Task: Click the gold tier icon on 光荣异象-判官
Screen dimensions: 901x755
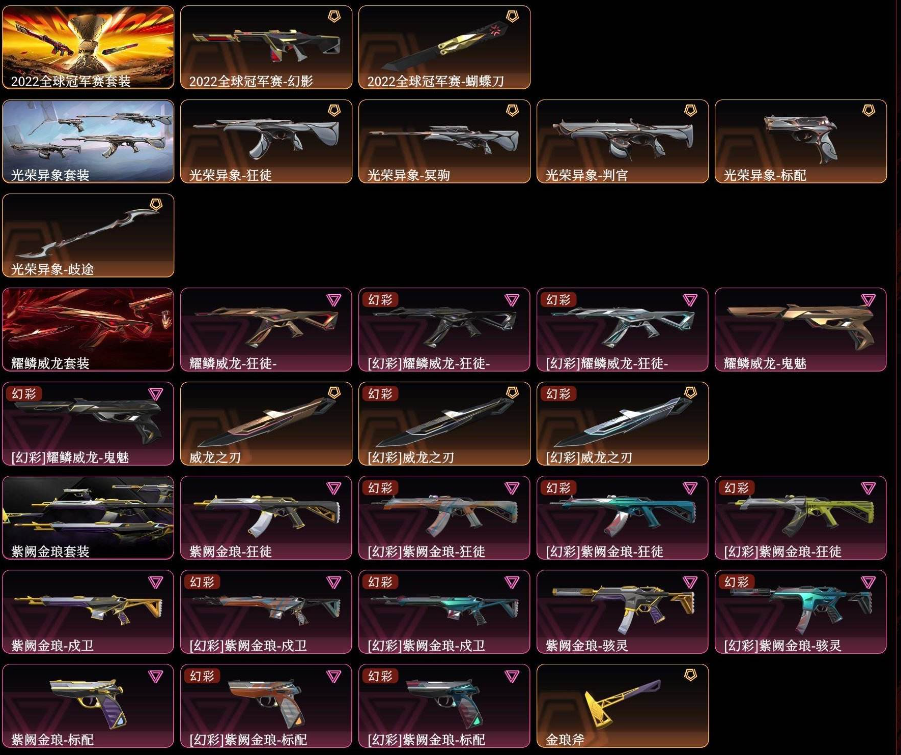Action: click(690, 110)
